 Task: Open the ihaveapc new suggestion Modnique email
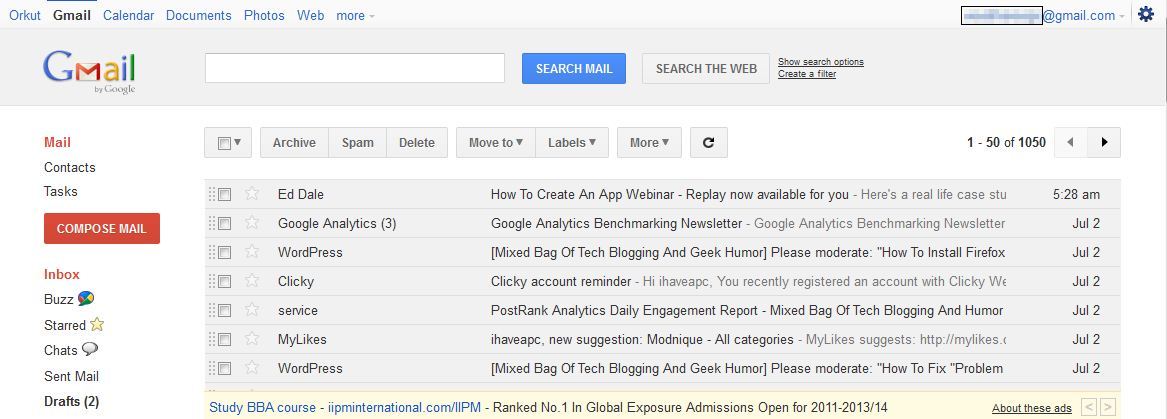662,339
